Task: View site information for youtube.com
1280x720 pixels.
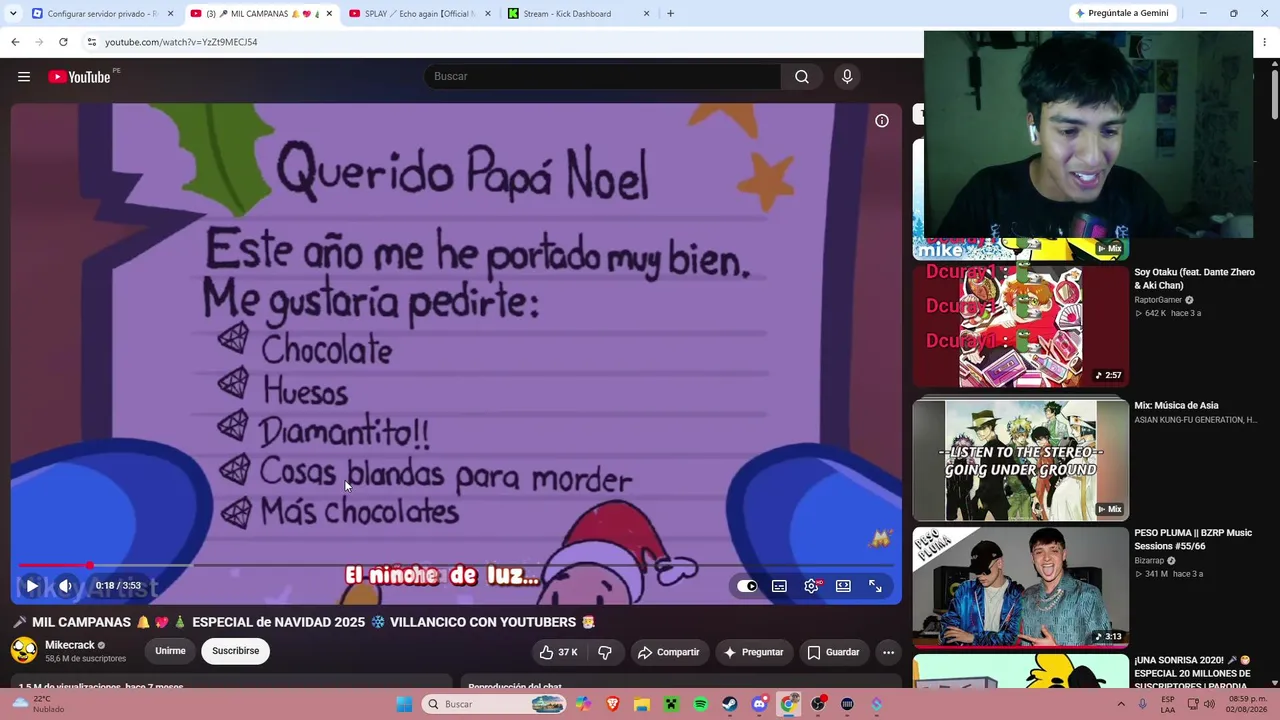Action: click(x=91, y=42)
